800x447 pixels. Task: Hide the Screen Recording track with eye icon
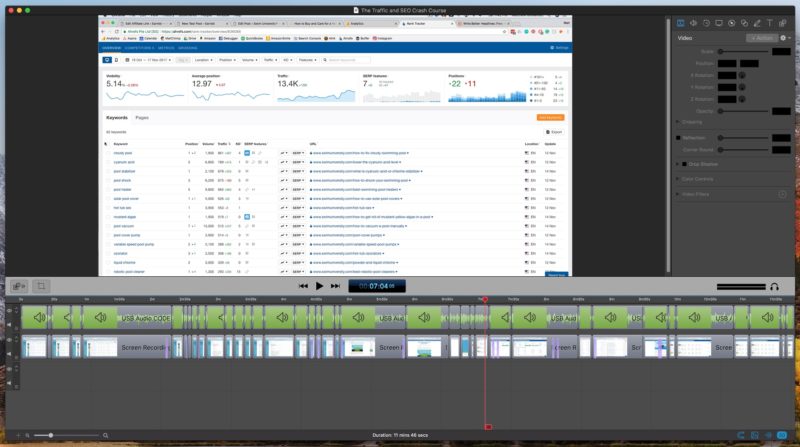coord(9,340)
